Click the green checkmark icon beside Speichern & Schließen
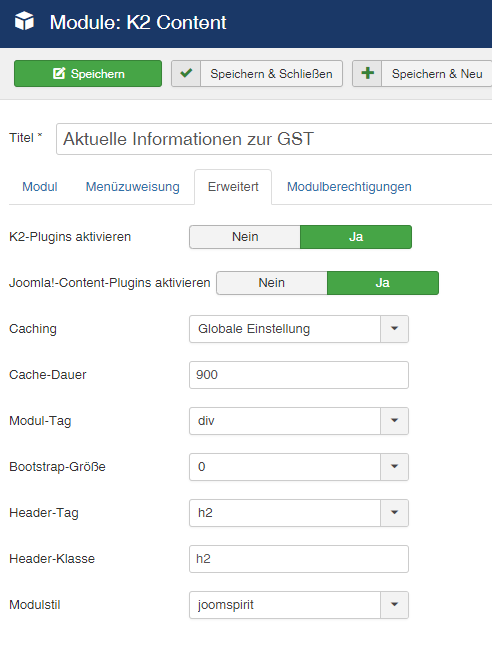492x656 pixels. pos(186,73)
